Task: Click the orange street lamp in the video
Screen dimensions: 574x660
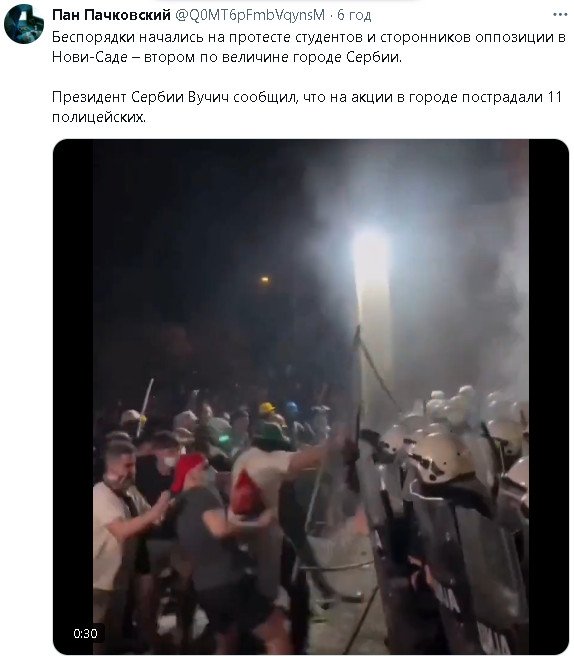Action: [265, 279]
